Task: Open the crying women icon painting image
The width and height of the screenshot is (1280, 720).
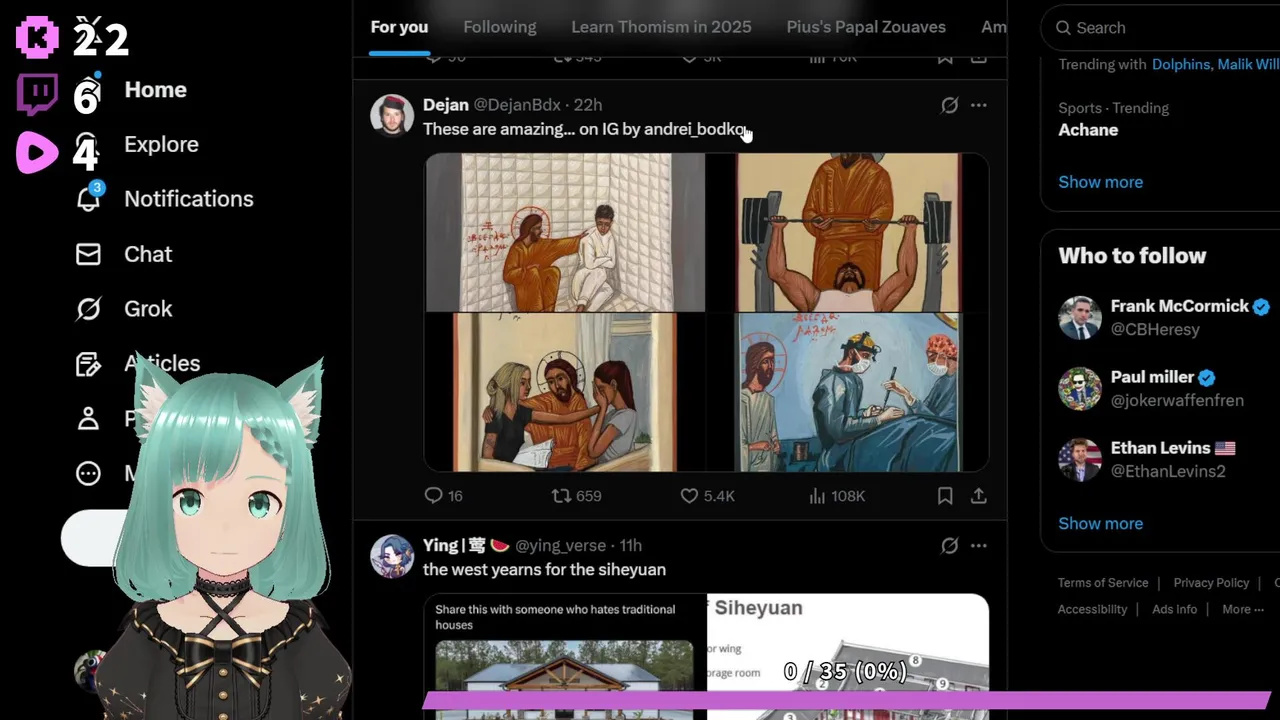Action: 565,392
